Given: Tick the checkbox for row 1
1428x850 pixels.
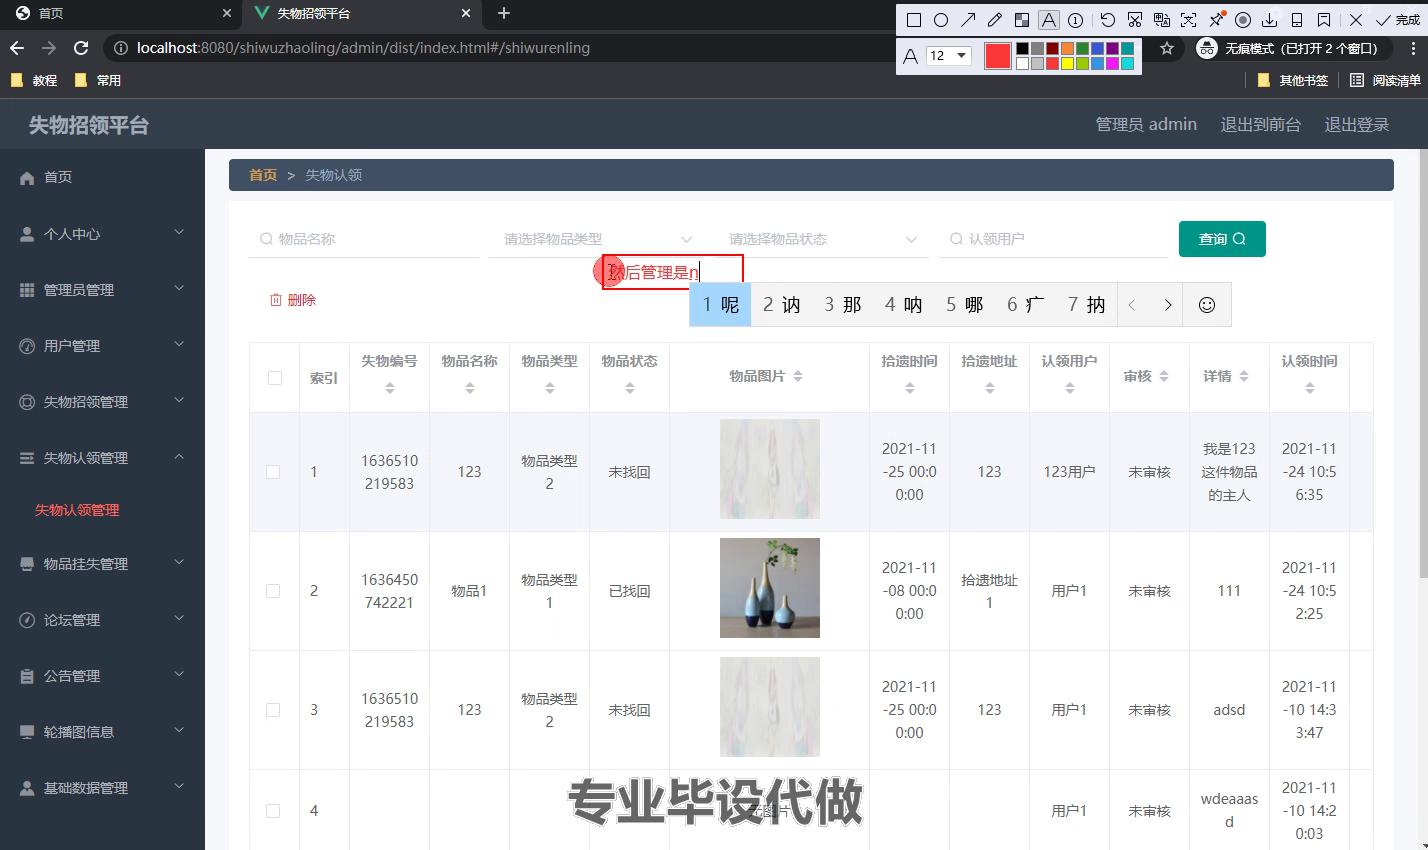Looking at the screenshot, I should click(273, 472).
